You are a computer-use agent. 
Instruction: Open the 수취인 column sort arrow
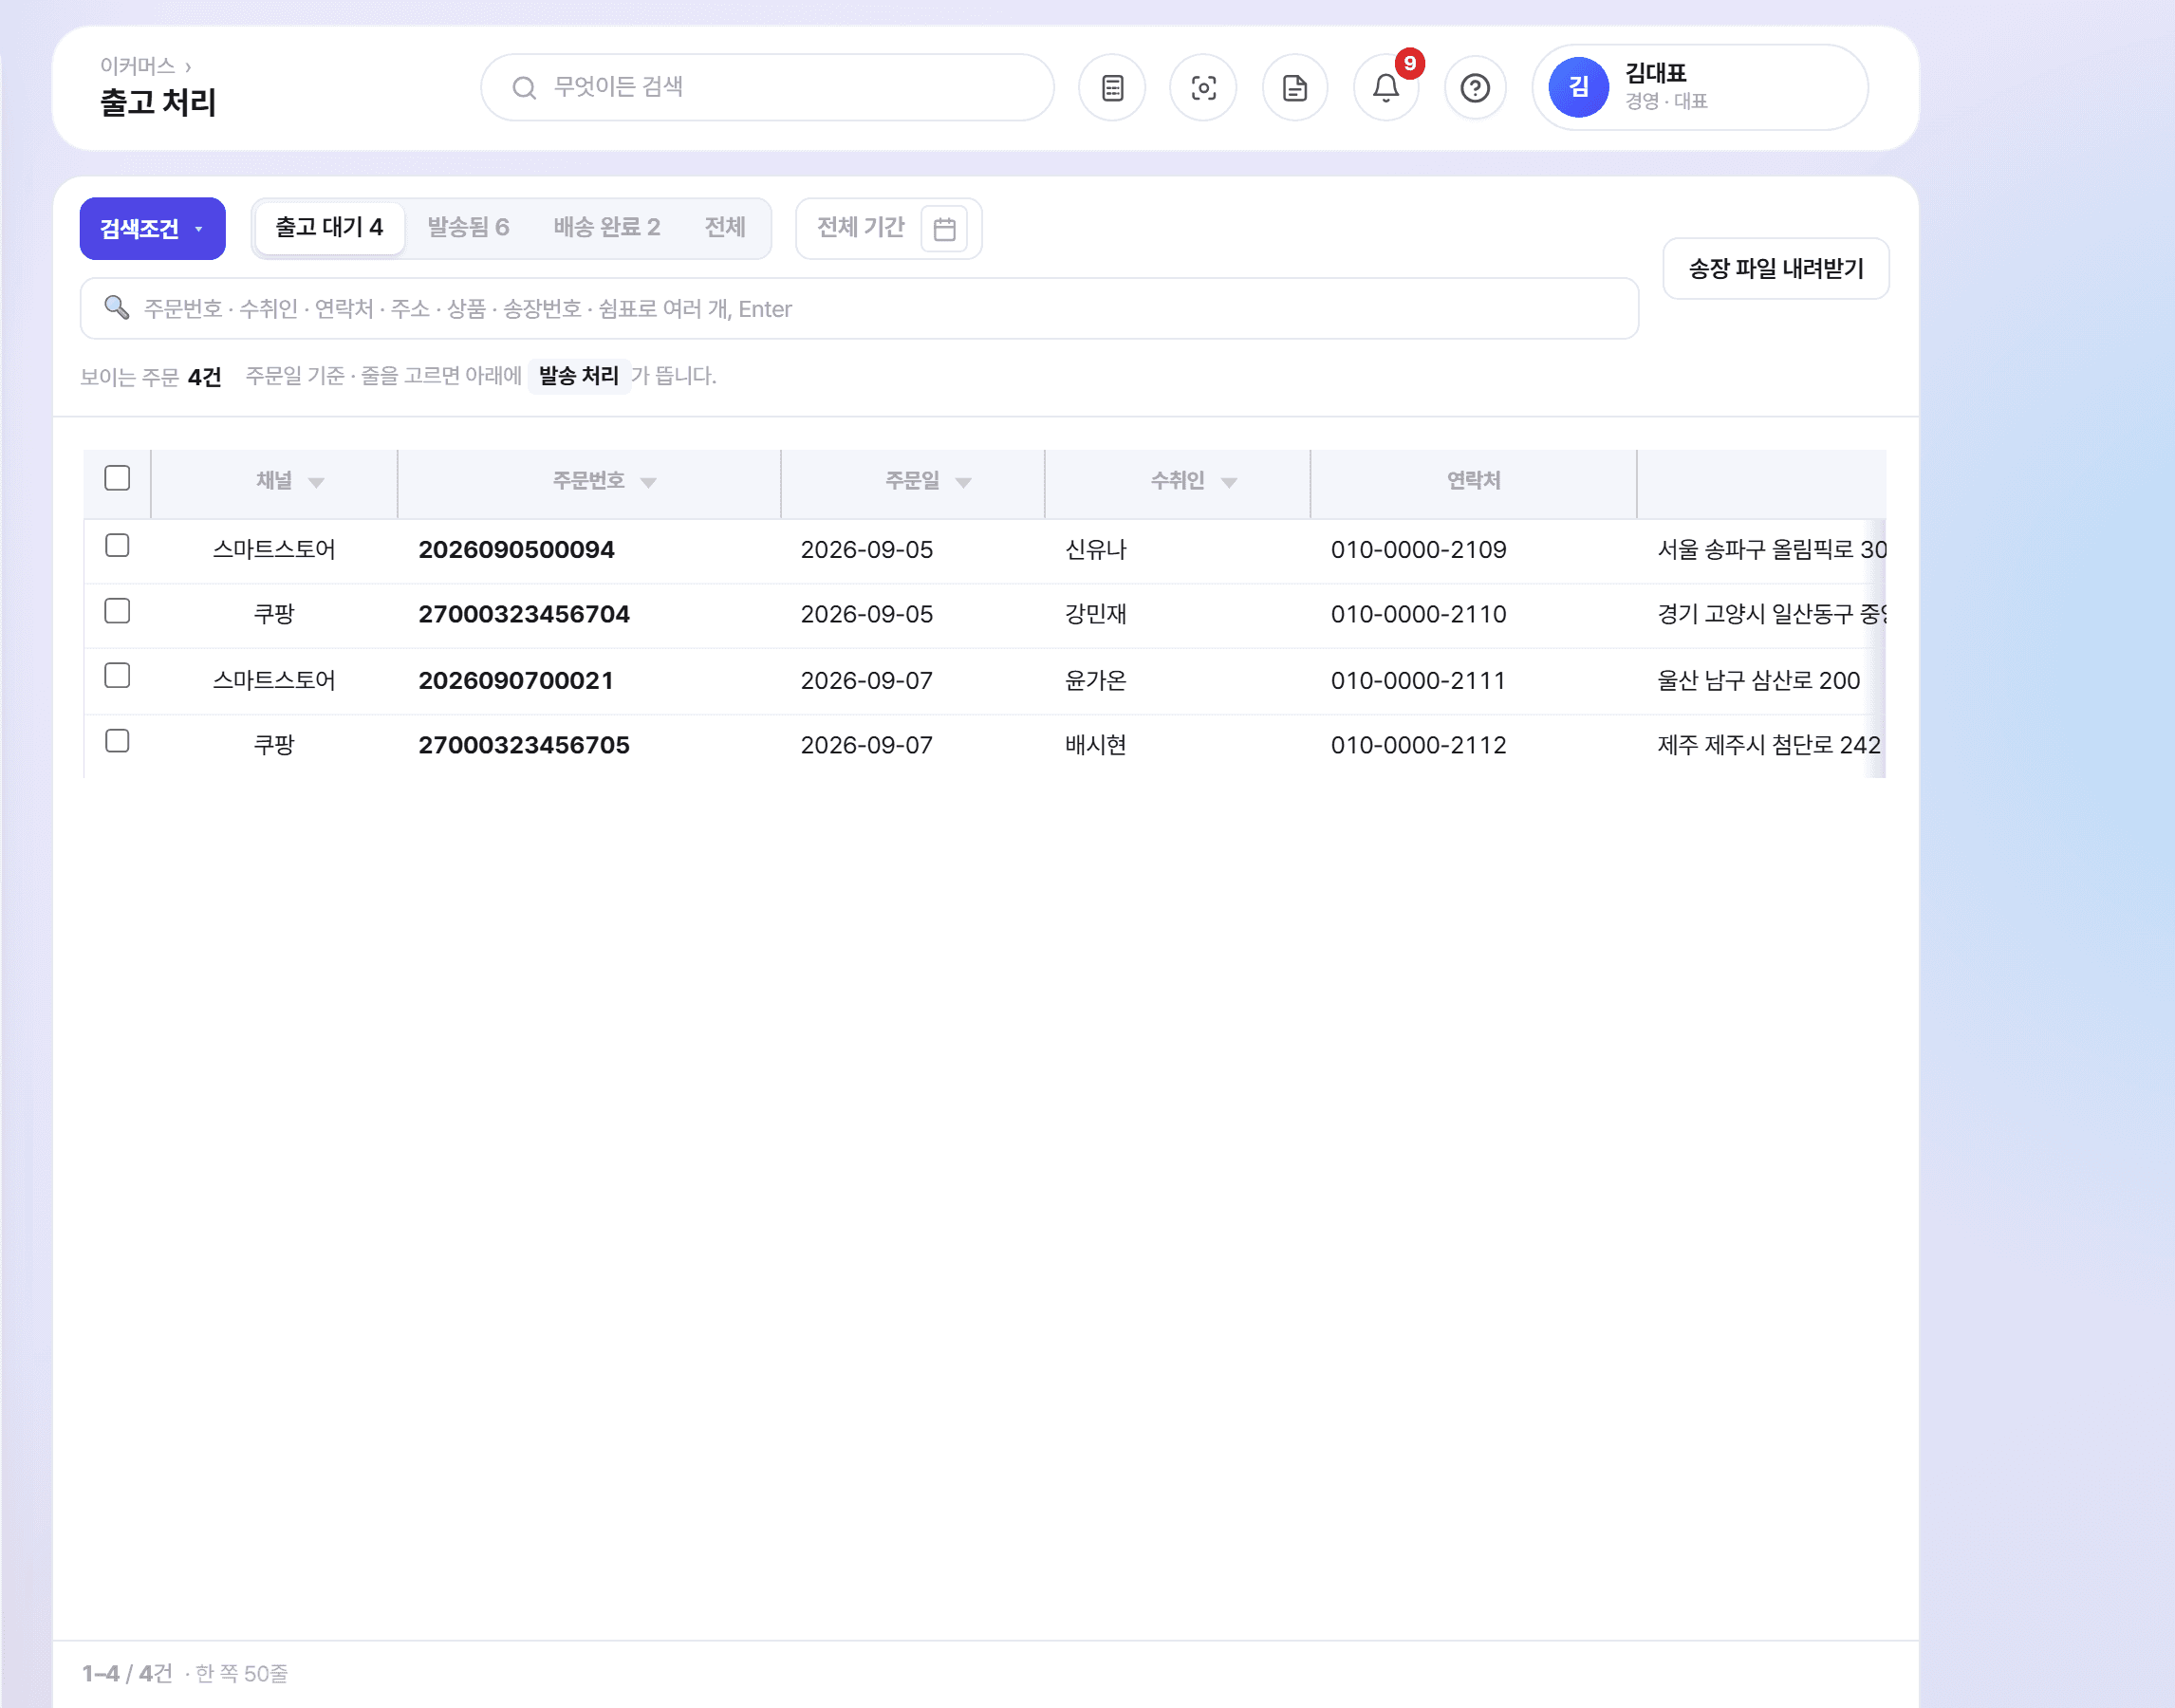click(x=1229, y=483)
